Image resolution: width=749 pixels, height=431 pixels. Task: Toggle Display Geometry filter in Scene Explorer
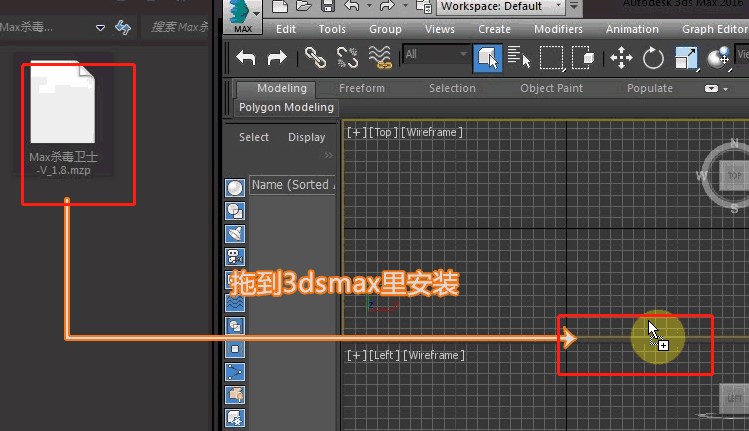235,188
